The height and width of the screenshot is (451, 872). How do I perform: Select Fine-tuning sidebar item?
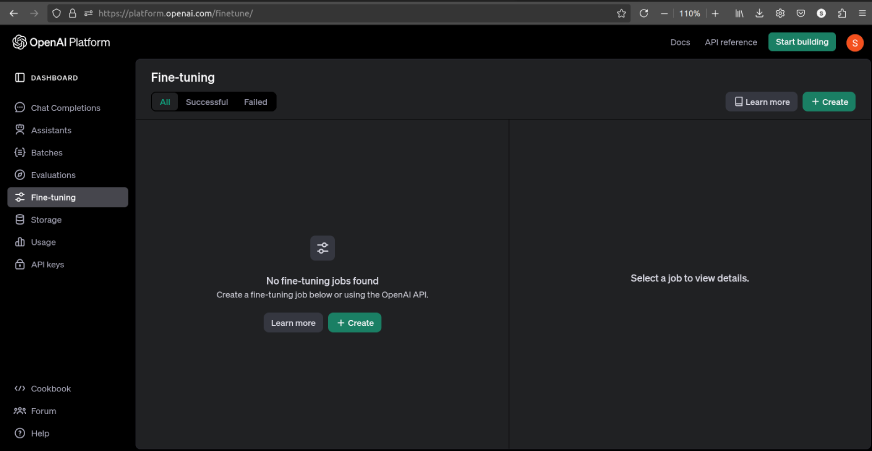tap(68, 197)
